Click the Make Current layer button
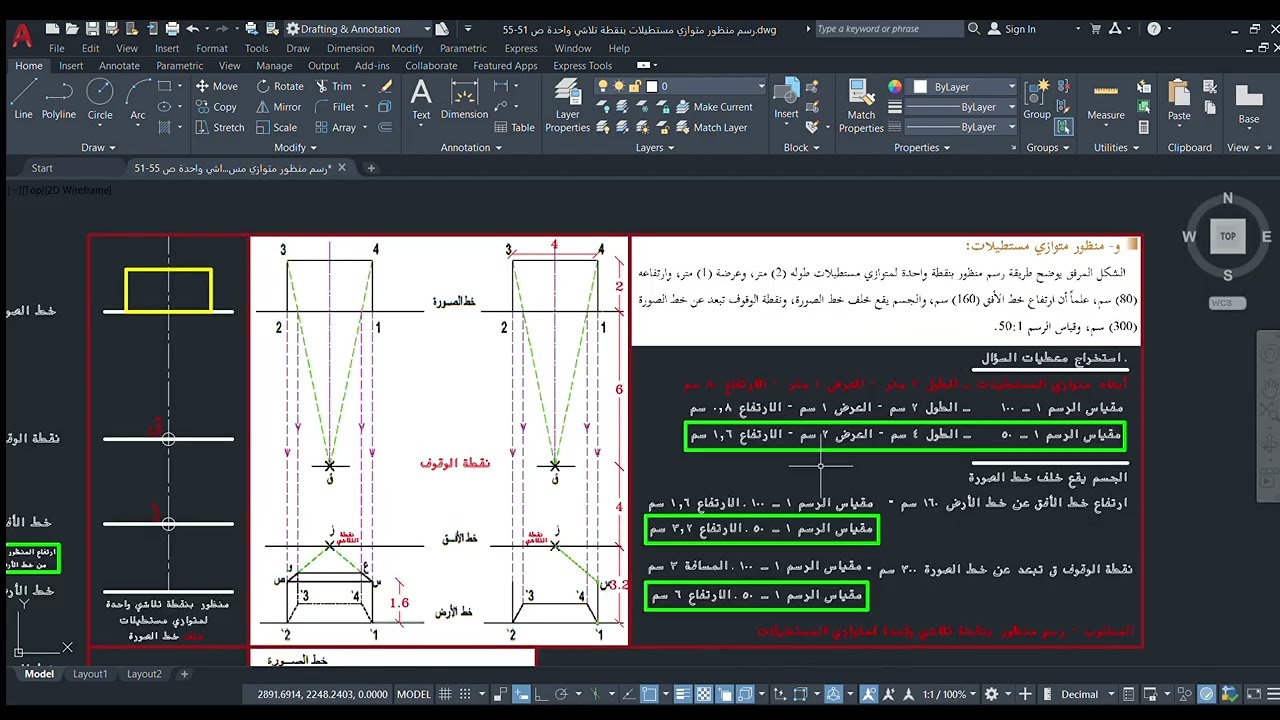Image resolution: width=1280 pixels, height=720 pixels. pyautogui.click(x=714, y=107)
